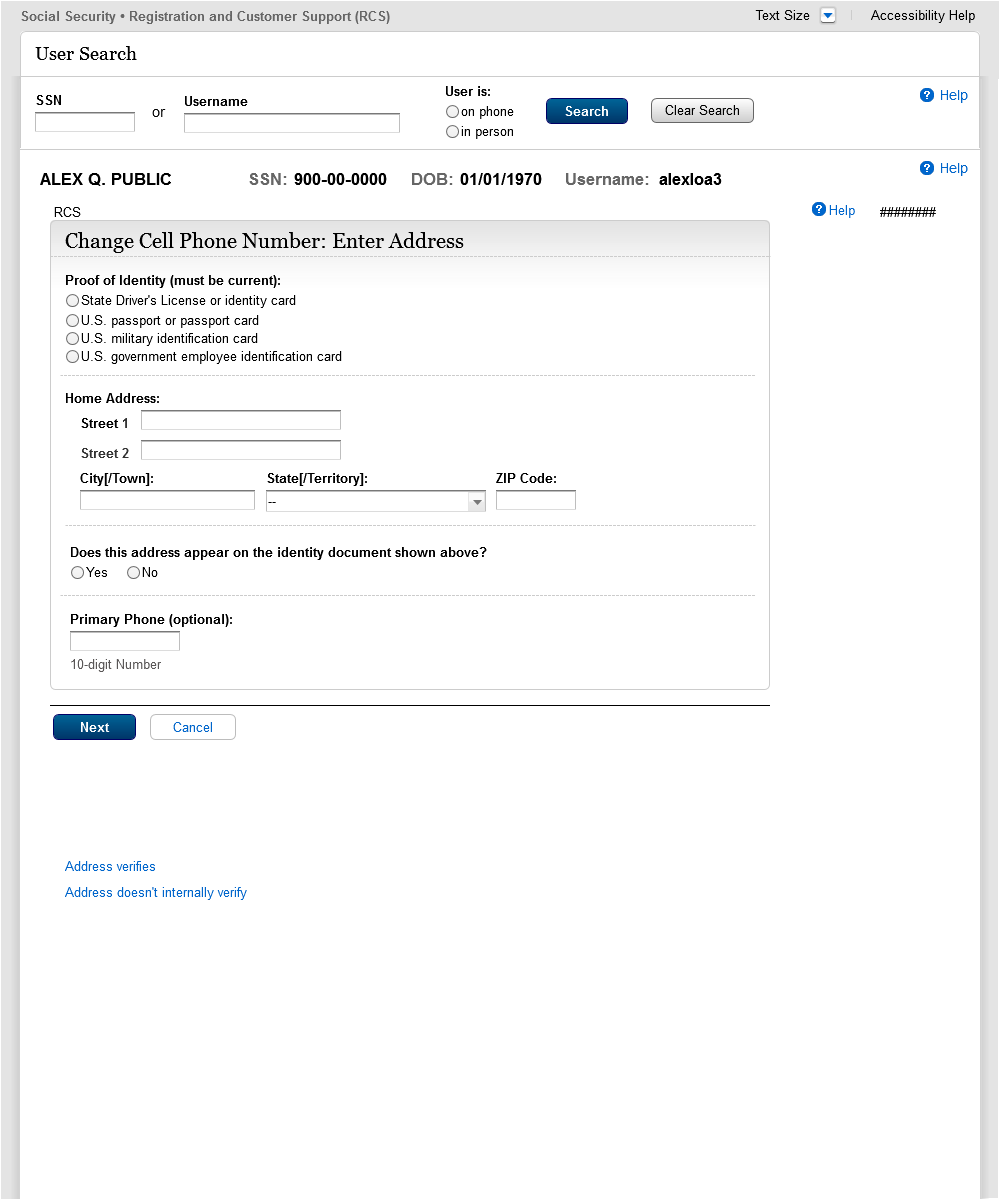1000x1200 pixels.
Task: Focus the Username search field
Action: tap(292, 123)
